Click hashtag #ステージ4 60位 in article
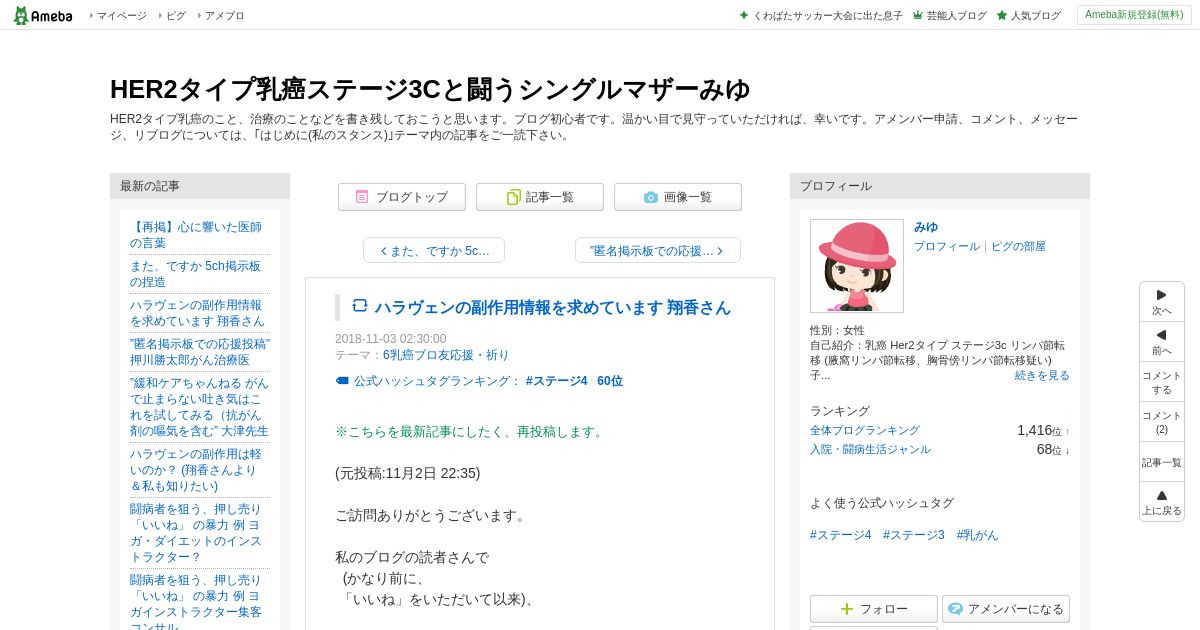The height and width of the screenshot is (630, 1200). [x=574, y=381]
